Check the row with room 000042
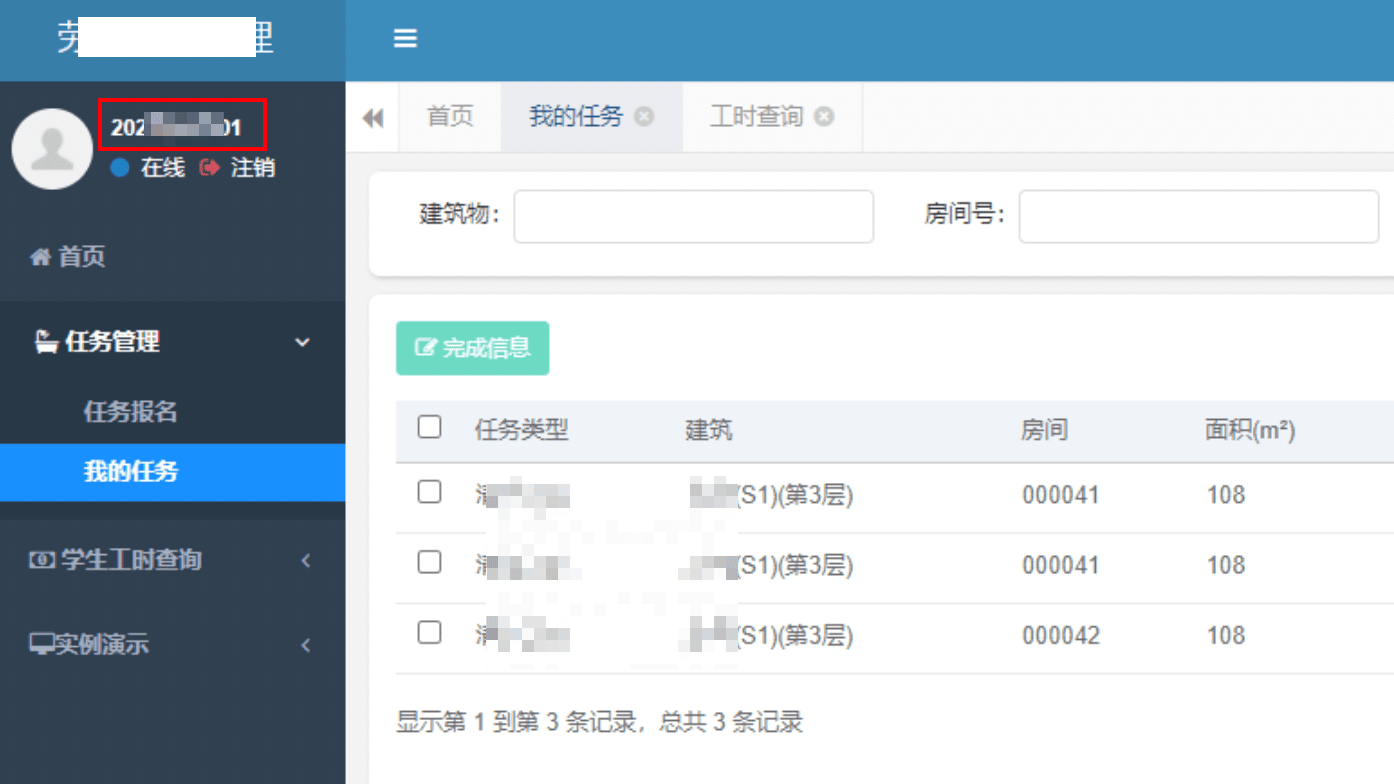Image resolution: width=1394 pixels, height=784 pixels. pyautogui.click(x=429, y=632)
